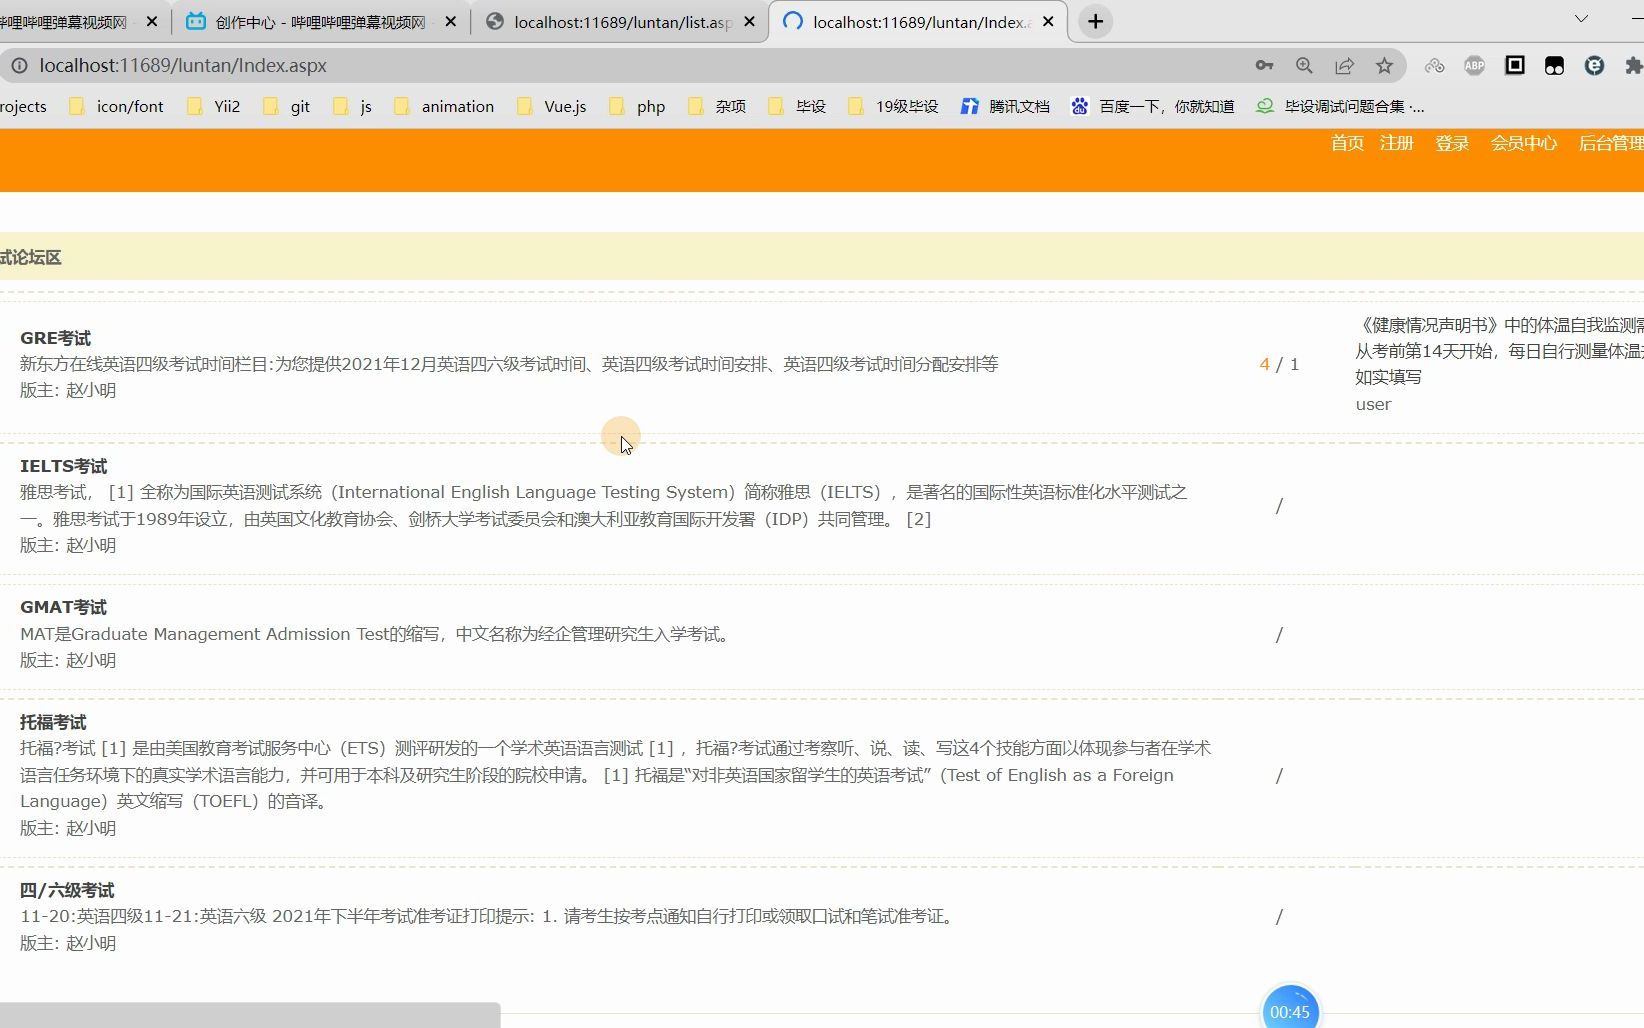Open the Adblock Plus extension icon

(x=1474, y=65)
